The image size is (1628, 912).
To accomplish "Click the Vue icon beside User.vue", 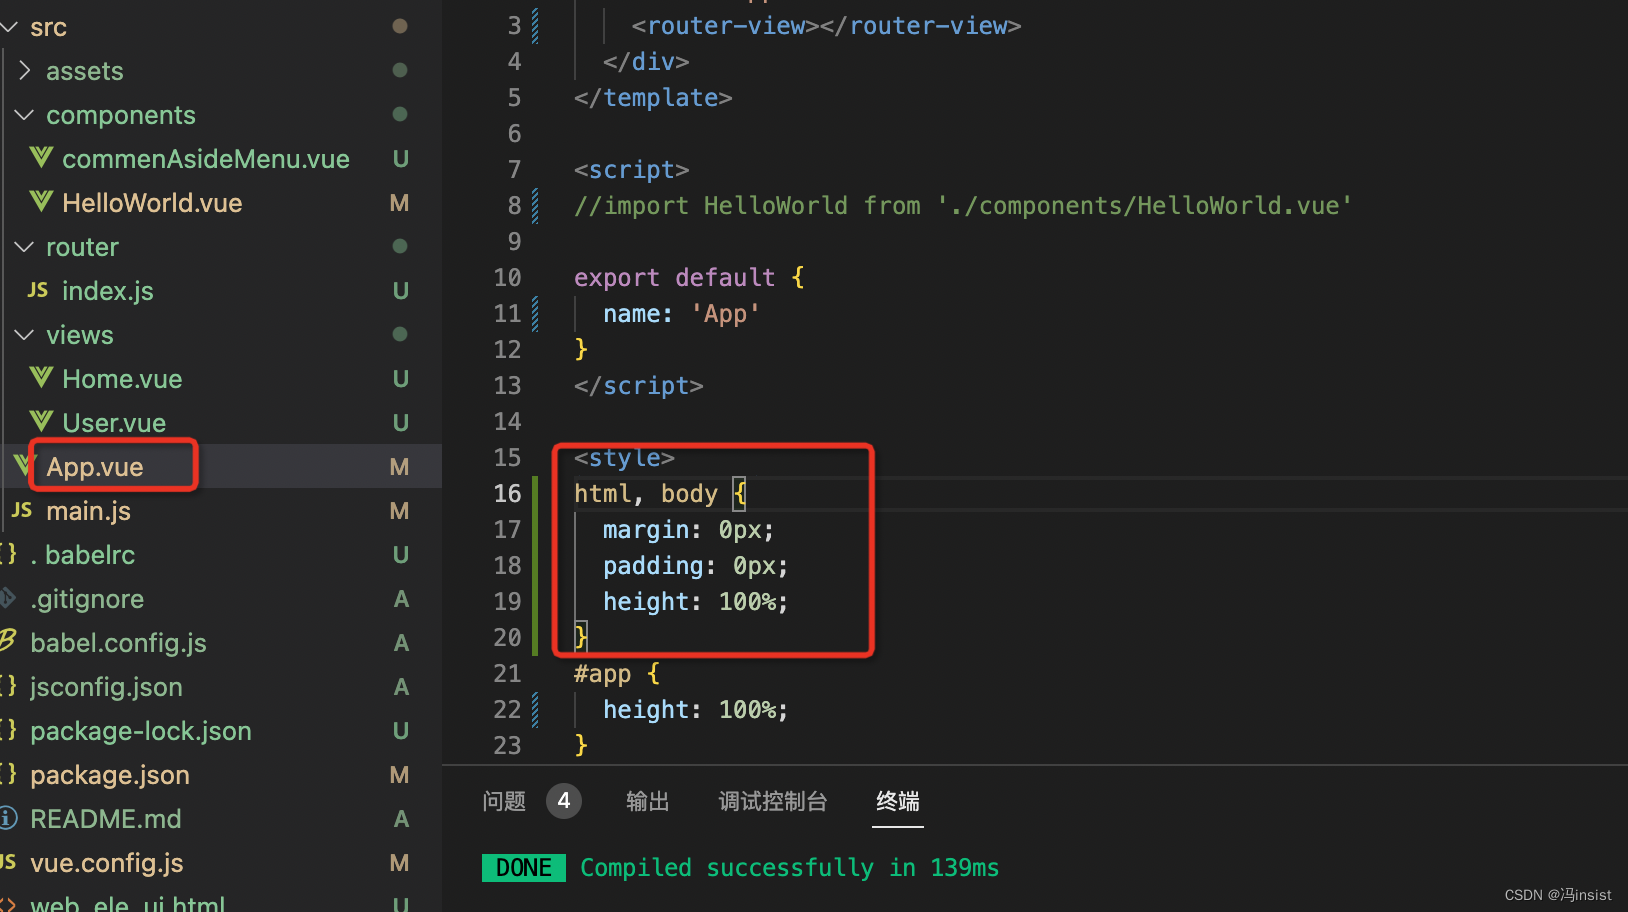I will [41, 422].
